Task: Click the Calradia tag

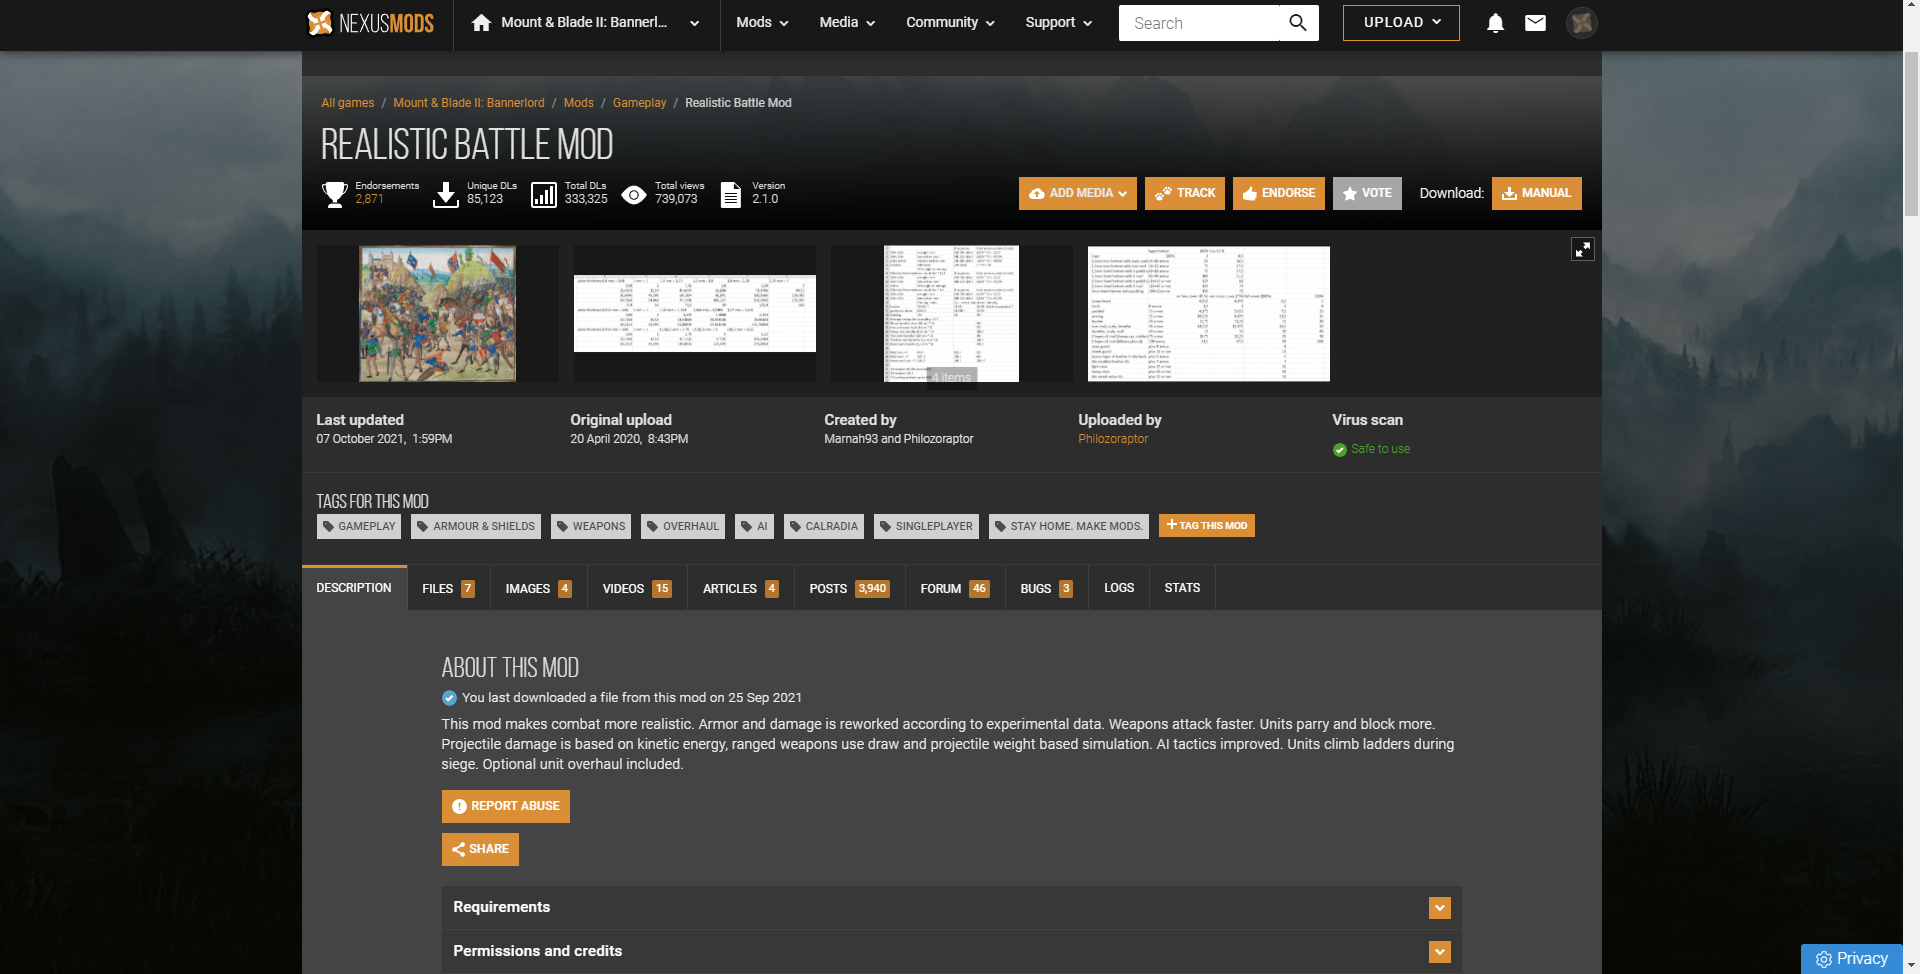Action: tap(824, 527)
